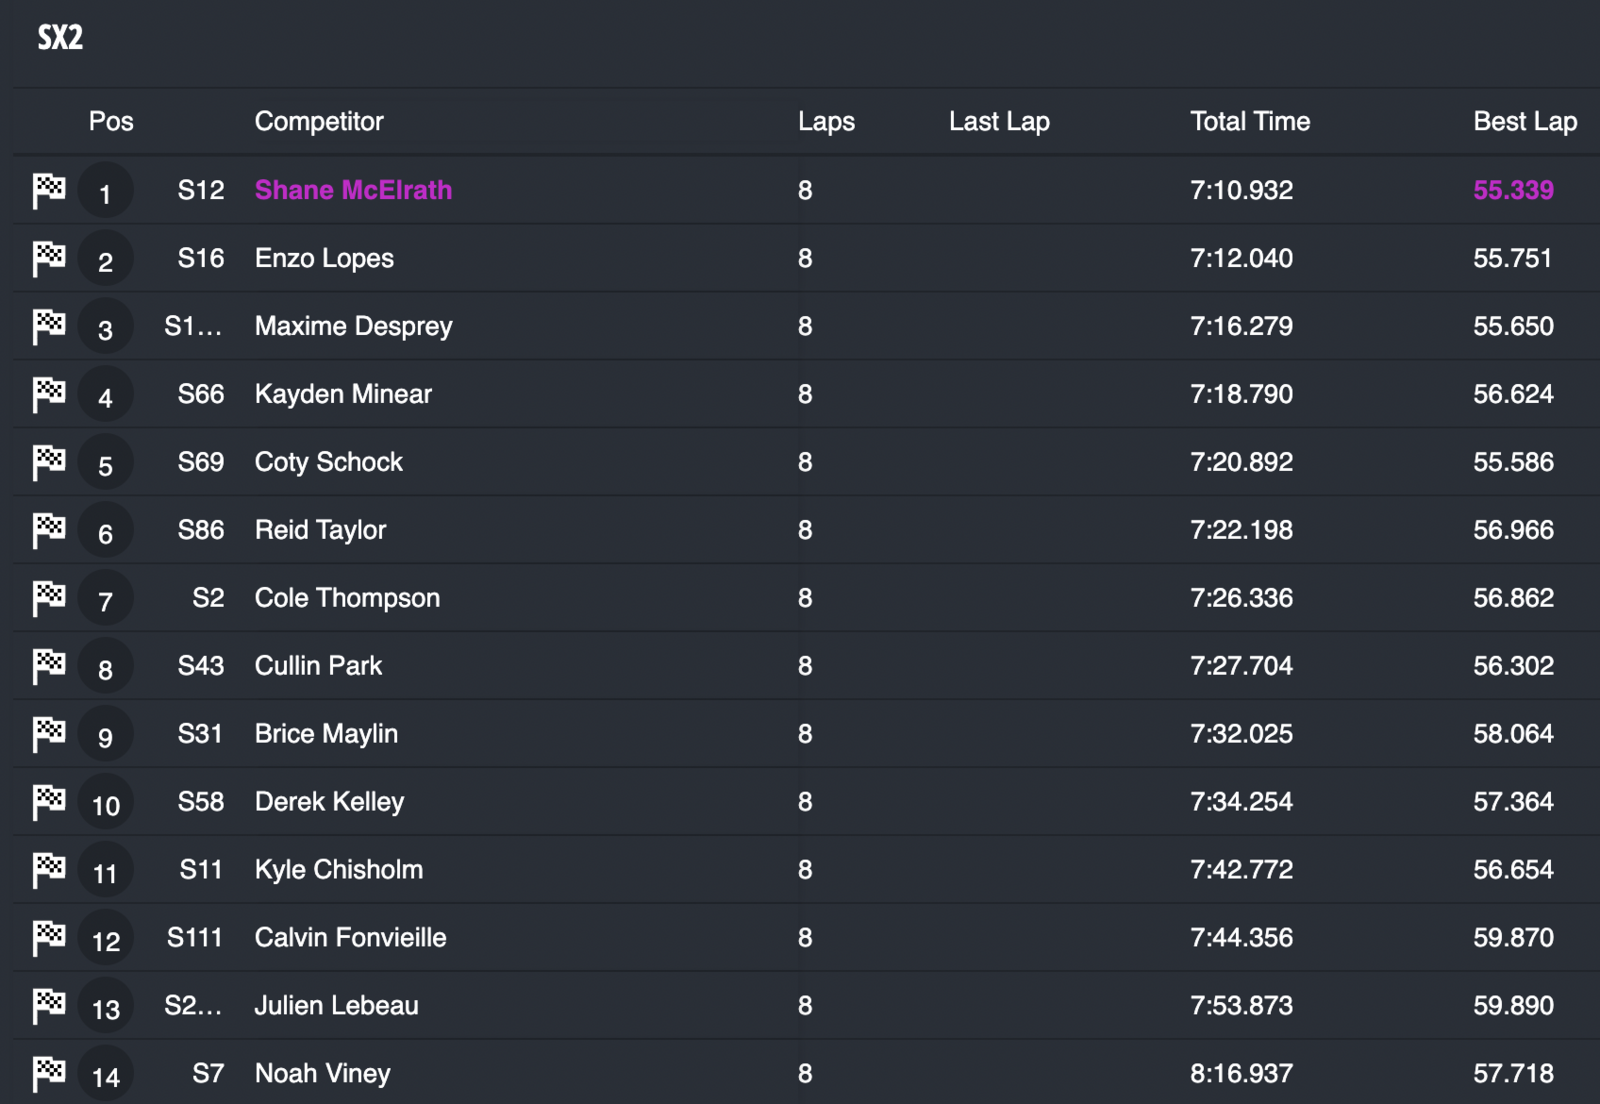
Task: Sort results by Total Time header
Action: tap(1249, 122)
